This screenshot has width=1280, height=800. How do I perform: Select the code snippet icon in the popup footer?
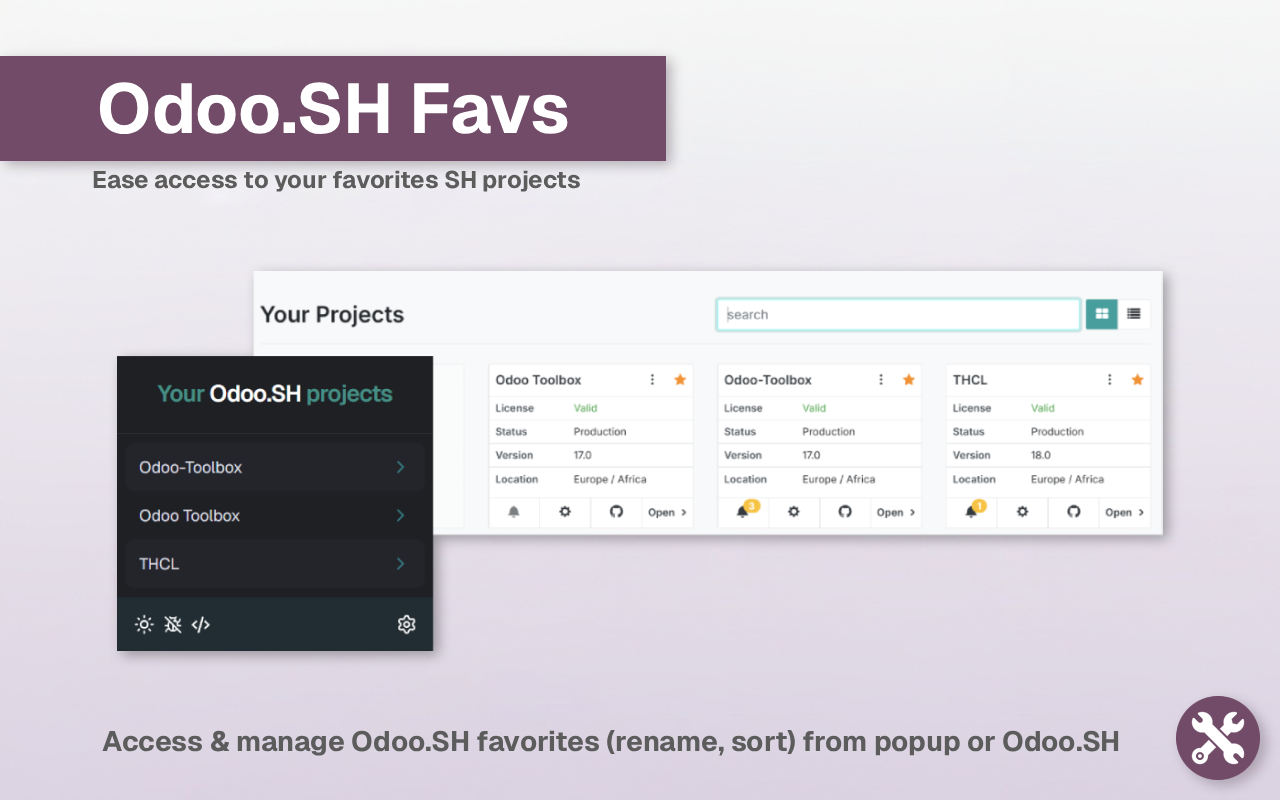(201, 624)
